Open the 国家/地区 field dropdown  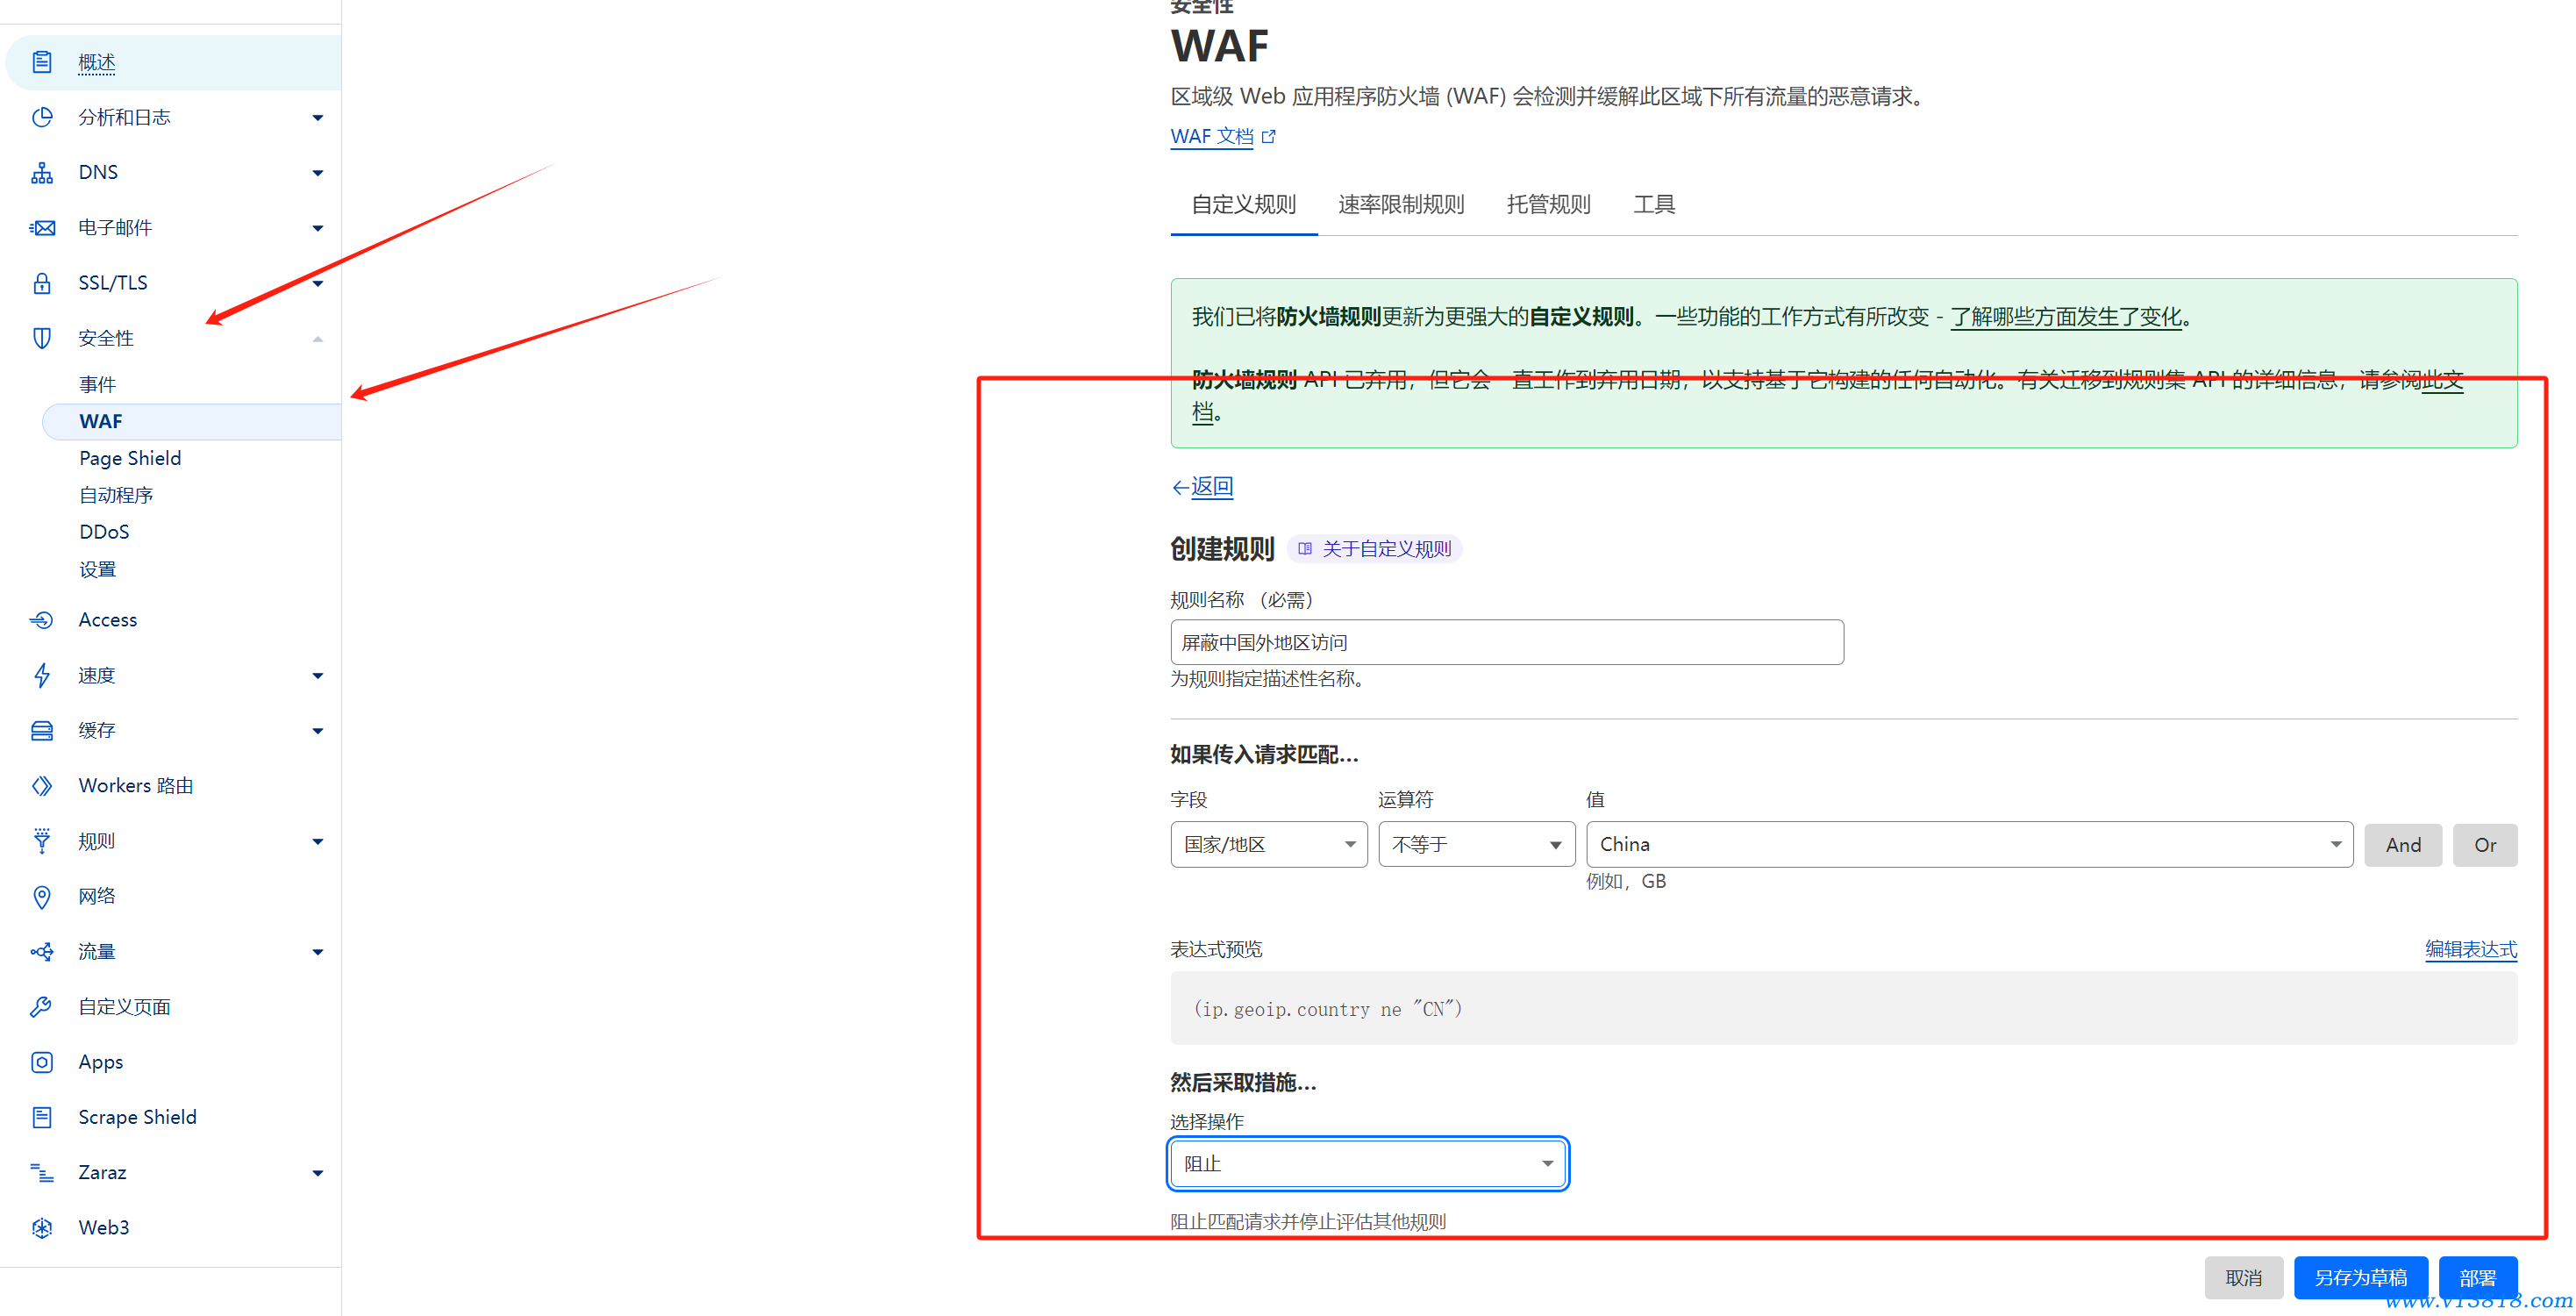1268,845
